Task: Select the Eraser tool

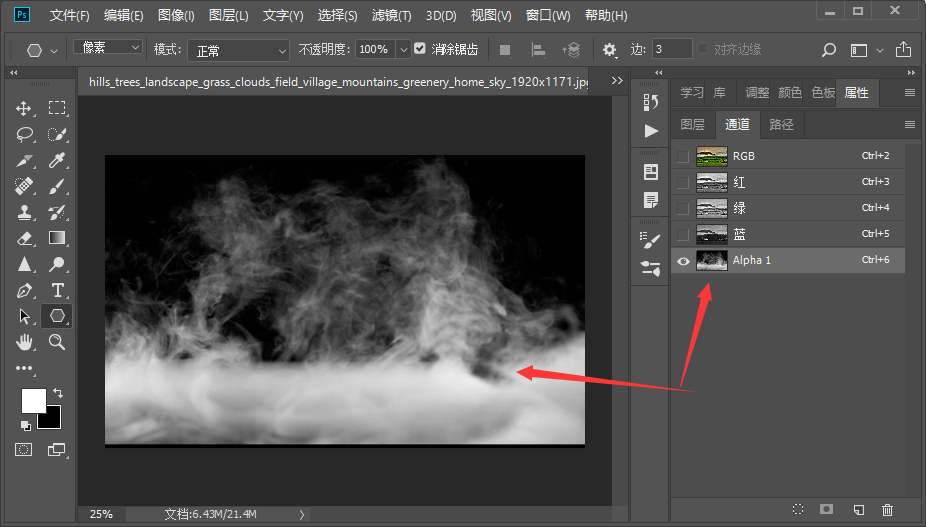Action: (25, 238)
